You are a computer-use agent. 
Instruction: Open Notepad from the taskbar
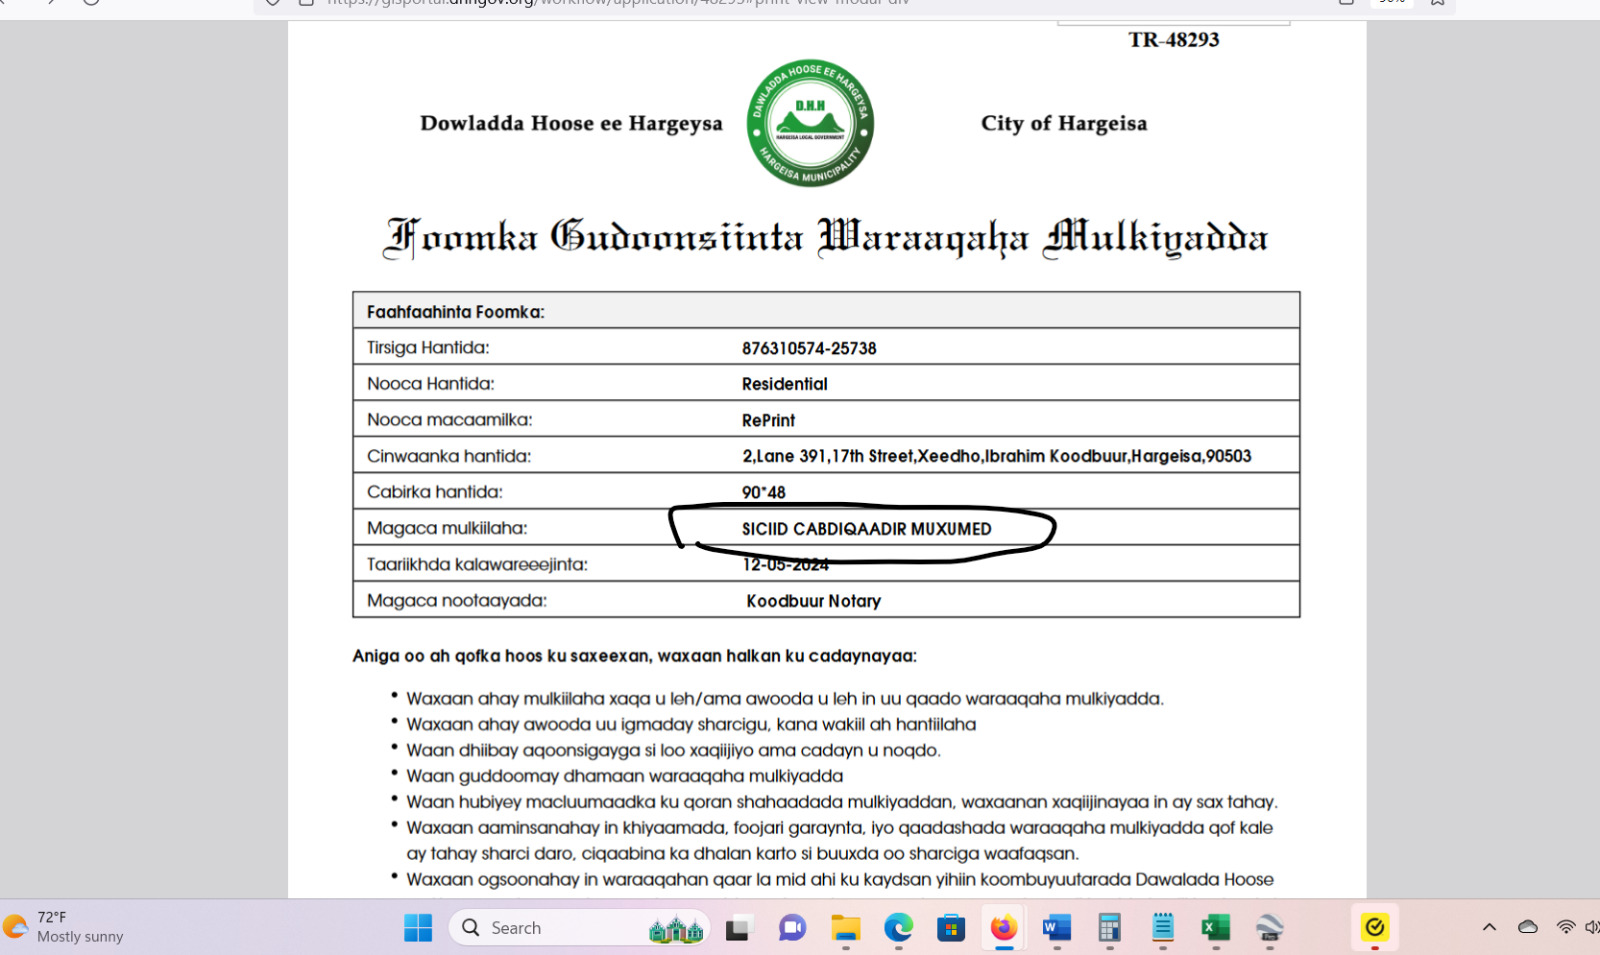[x=1162, y=928]
